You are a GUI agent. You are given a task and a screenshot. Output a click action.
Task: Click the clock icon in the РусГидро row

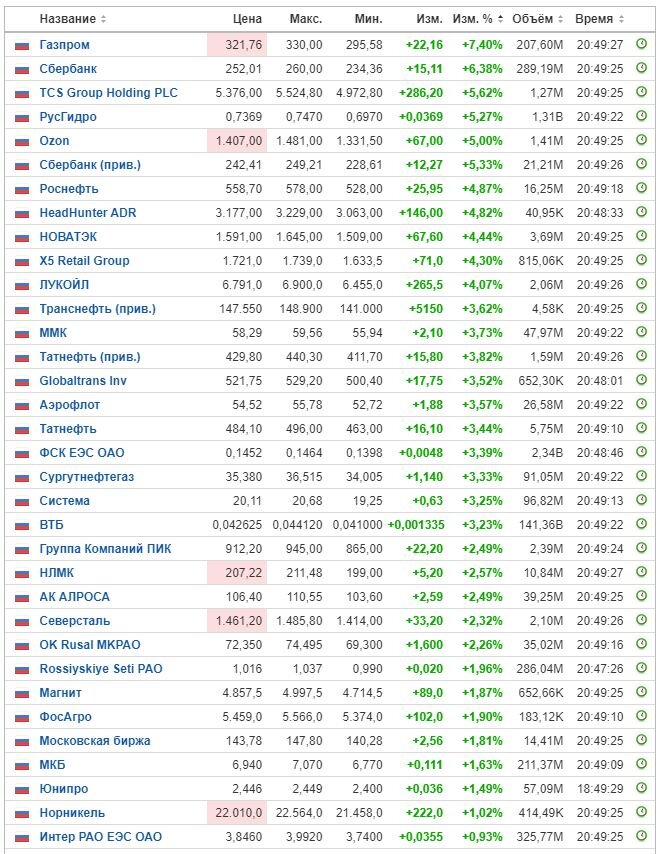641,115
